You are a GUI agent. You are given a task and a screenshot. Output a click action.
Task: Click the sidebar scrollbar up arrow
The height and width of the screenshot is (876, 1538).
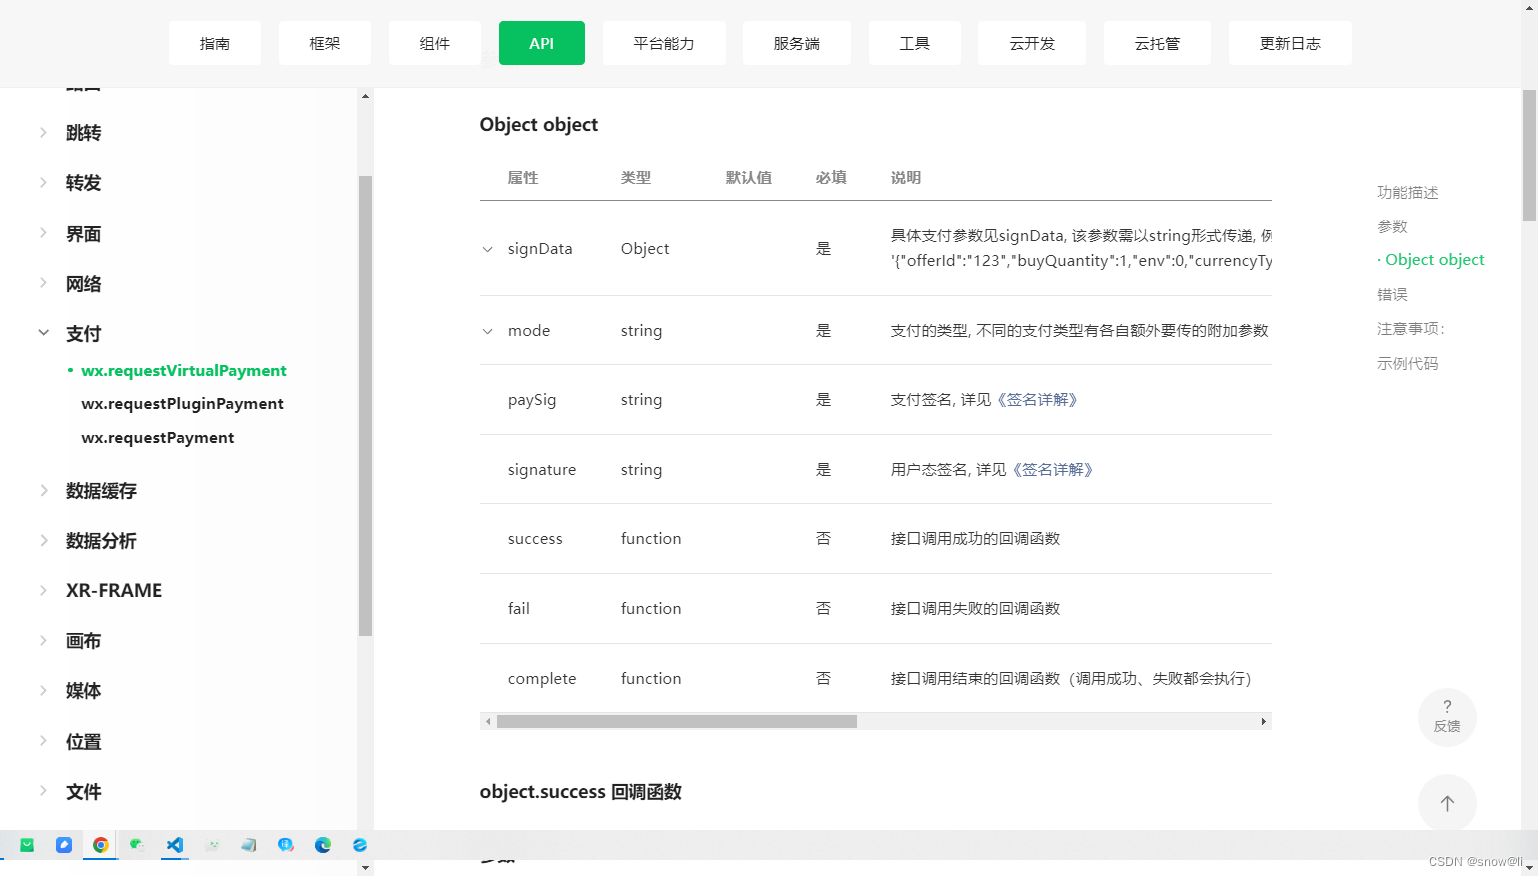(365, 96)
